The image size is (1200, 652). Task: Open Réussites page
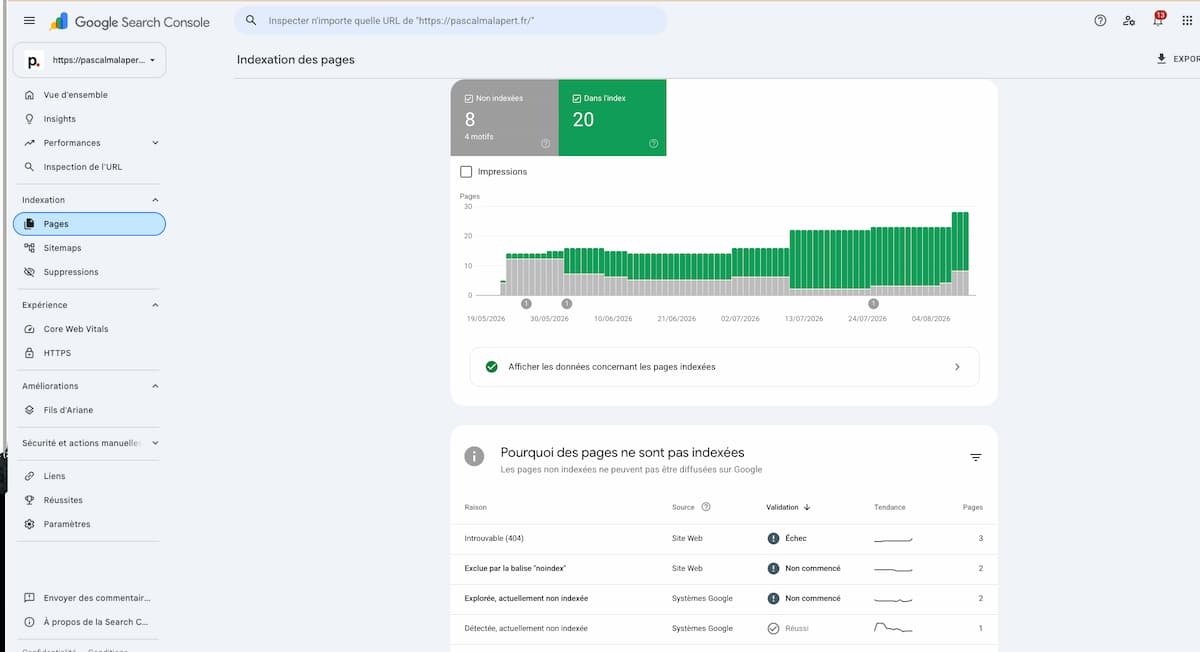(x=90, y=500)
